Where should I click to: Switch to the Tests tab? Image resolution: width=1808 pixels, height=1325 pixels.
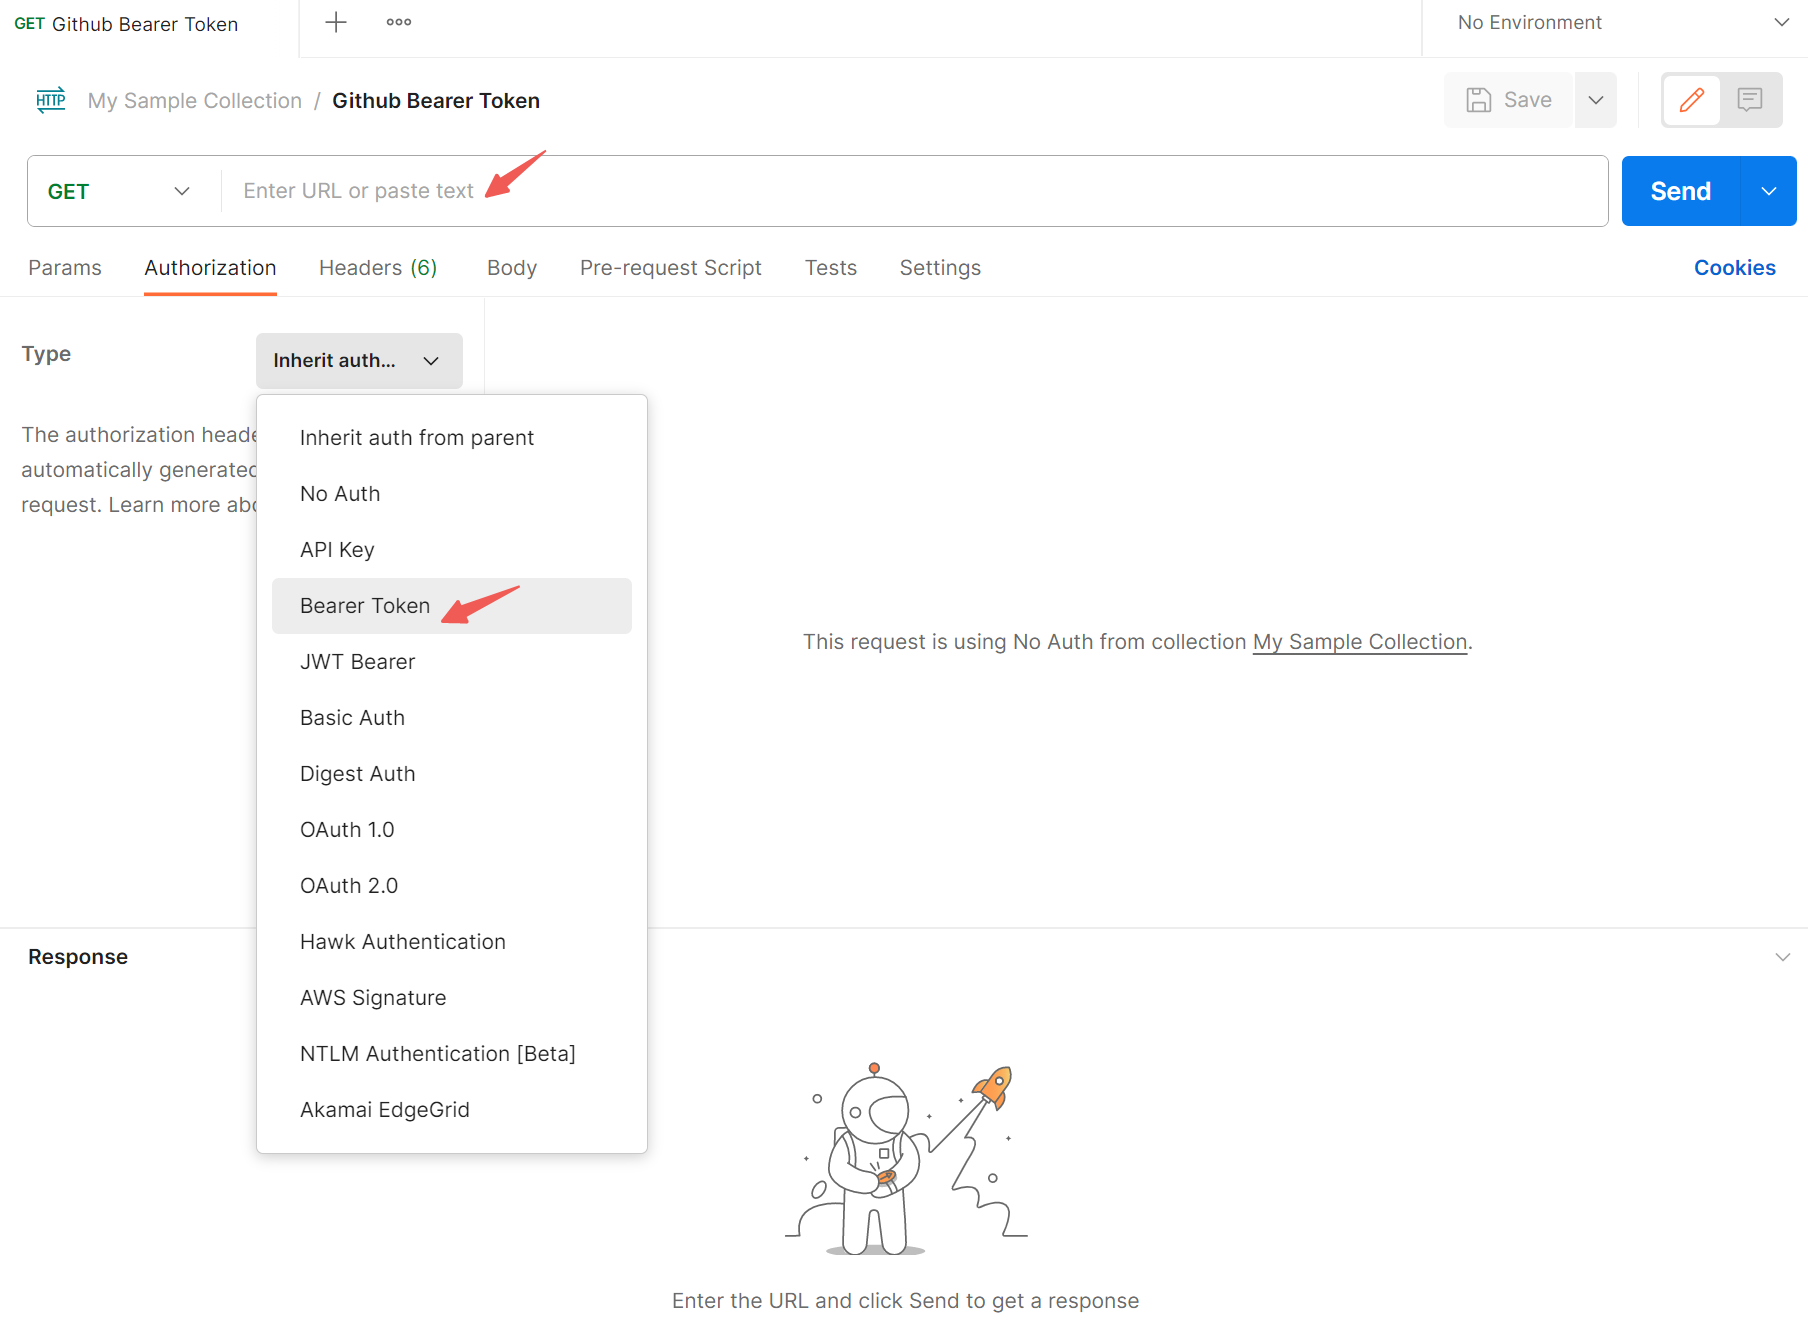830,267
